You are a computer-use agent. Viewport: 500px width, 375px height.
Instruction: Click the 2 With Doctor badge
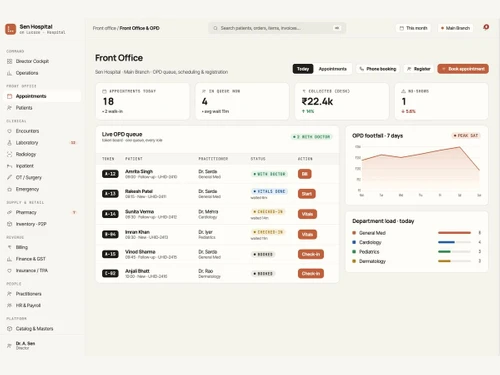(311, 137)
